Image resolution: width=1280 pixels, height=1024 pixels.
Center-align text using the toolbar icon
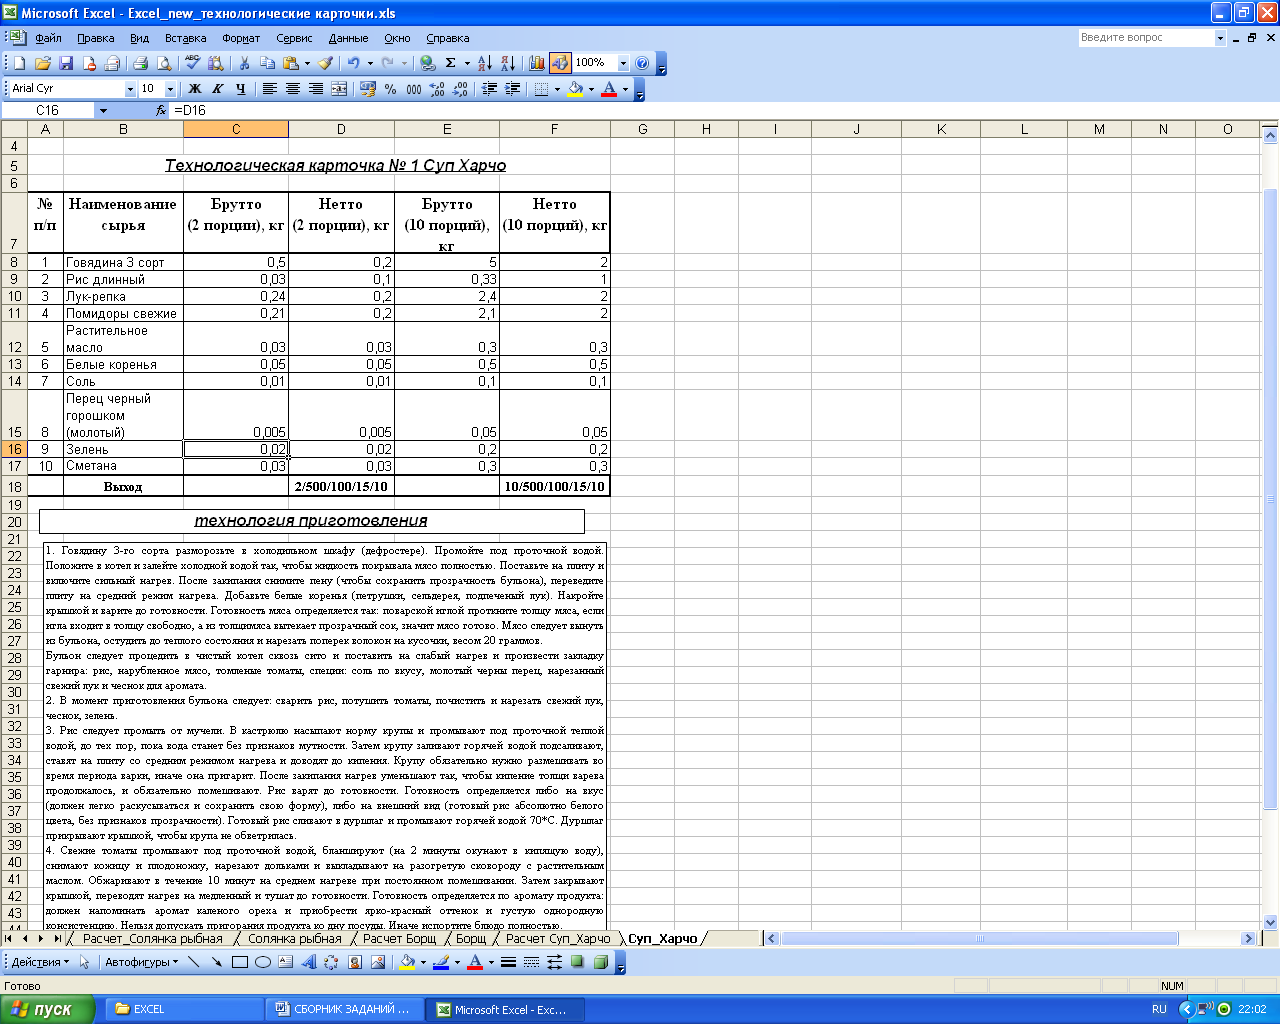292,89
